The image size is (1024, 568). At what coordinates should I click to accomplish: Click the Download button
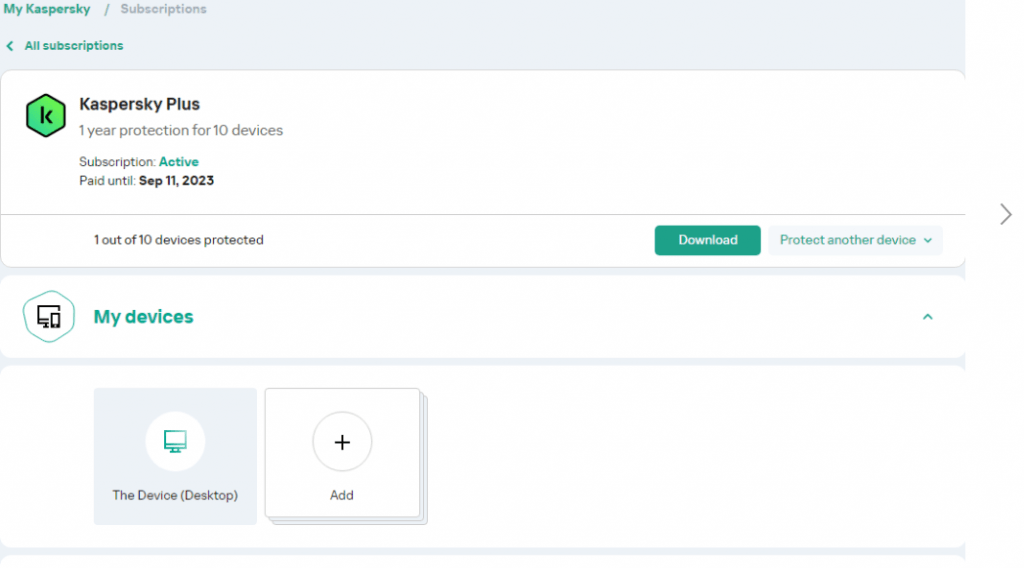pos(707,240)
